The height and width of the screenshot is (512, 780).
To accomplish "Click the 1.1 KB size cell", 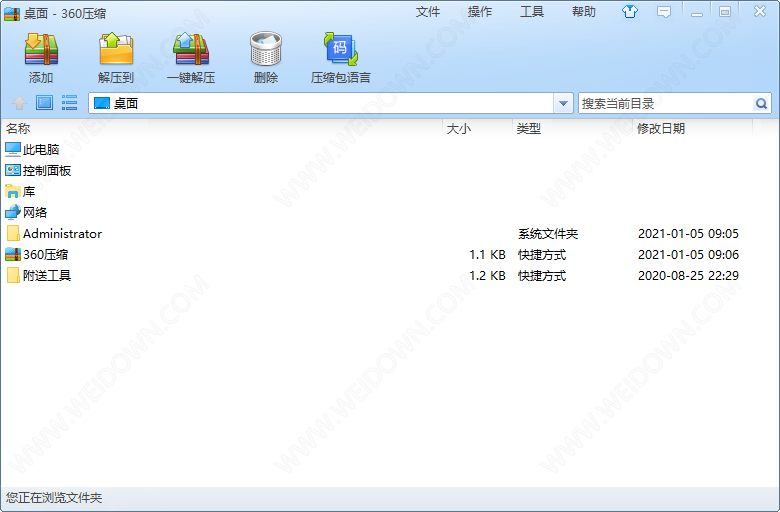I will [x=487, y=255].
